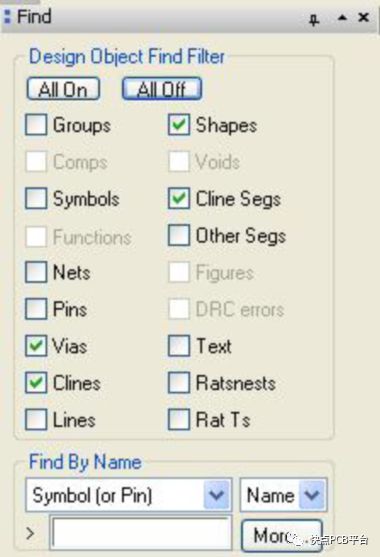The image size is (380, 557).
Task: Close the Find panel
Action: 364,17
